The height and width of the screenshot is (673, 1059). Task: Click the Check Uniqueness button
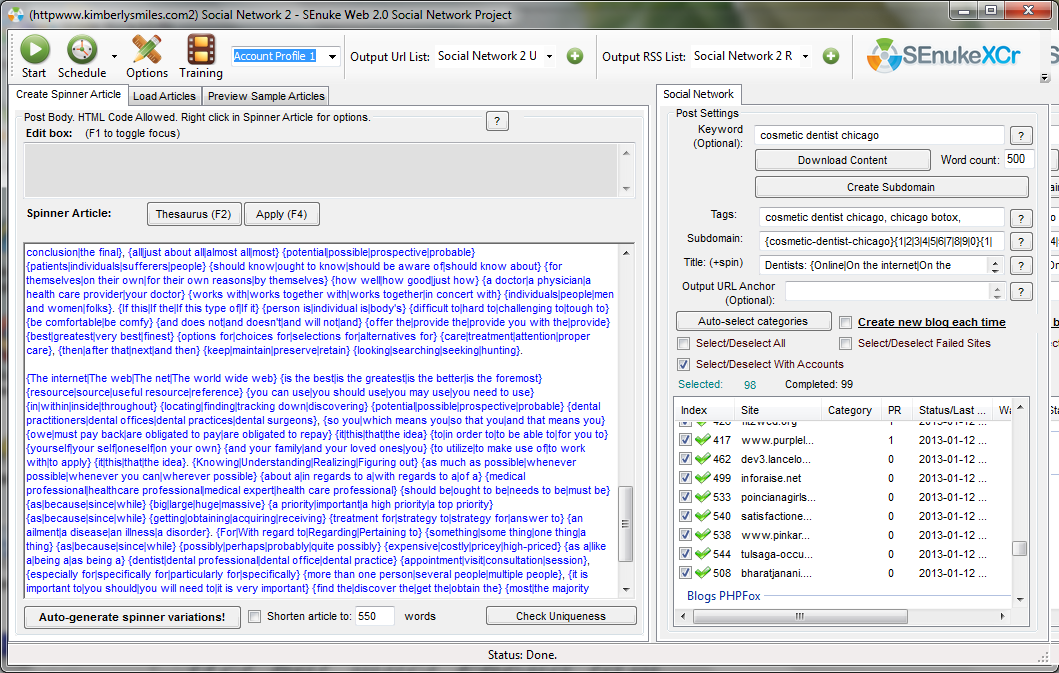[x=561, y=616]
